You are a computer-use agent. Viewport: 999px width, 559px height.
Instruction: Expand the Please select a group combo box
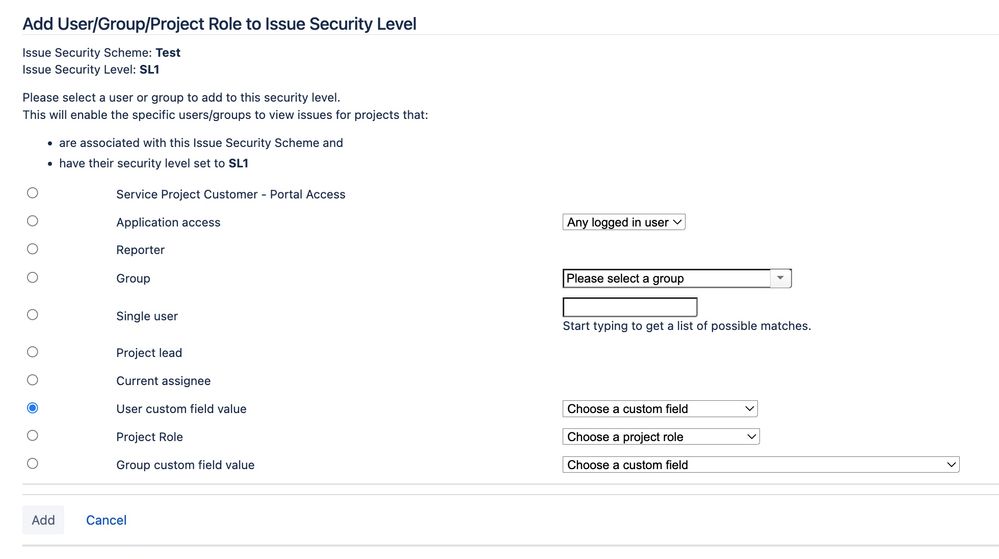click(x=667, y=279)
